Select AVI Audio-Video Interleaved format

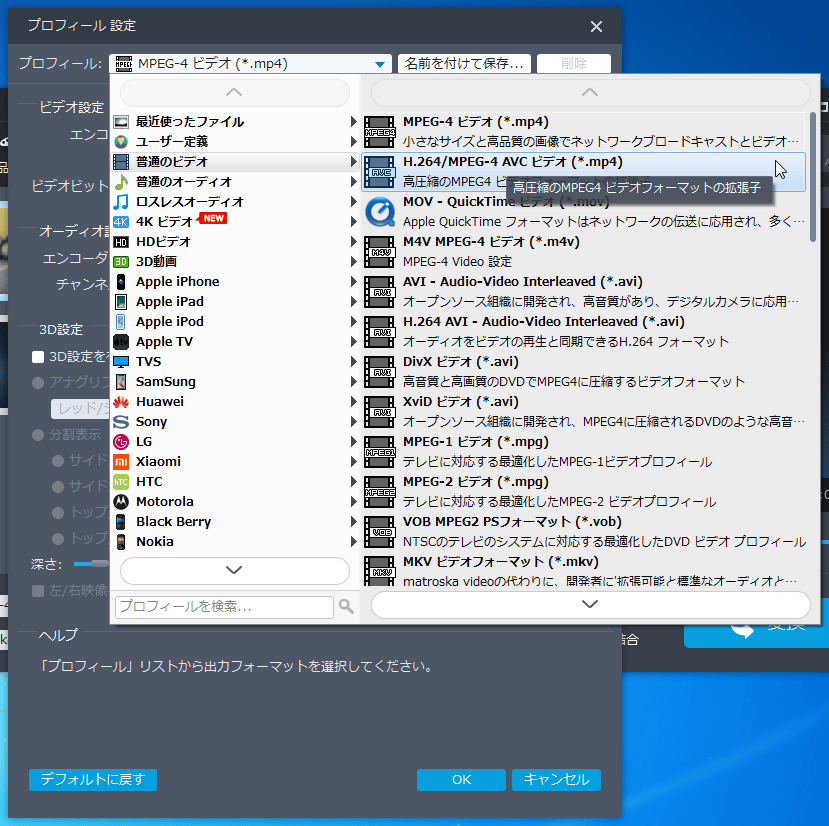[584, 292]
